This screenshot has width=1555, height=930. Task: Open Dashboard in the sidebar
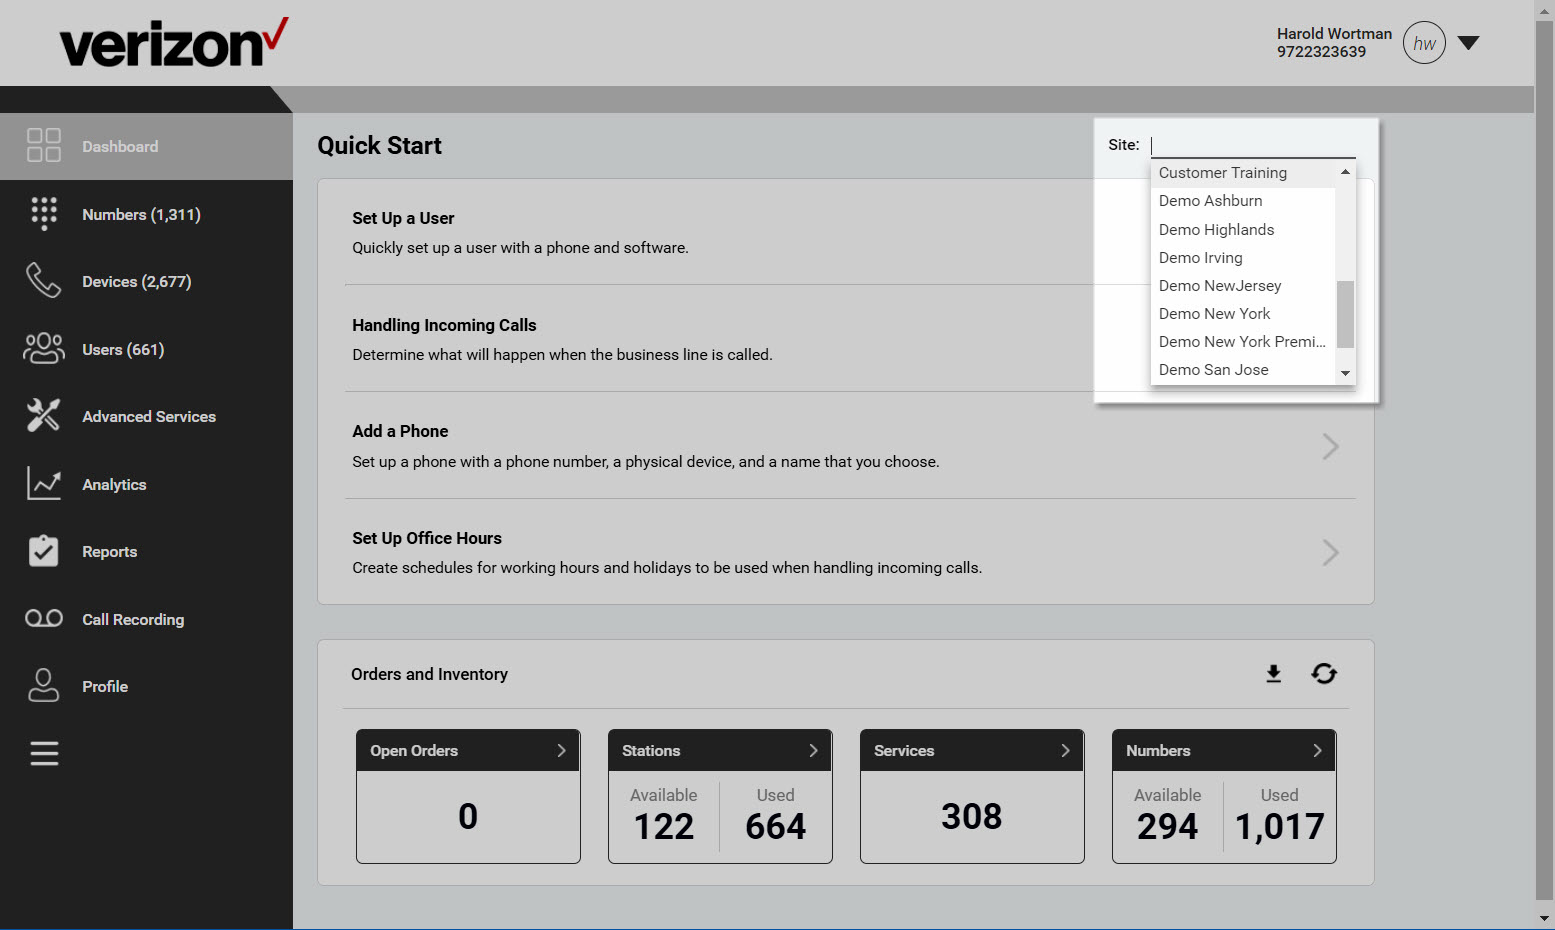click(x=146, y=146)
